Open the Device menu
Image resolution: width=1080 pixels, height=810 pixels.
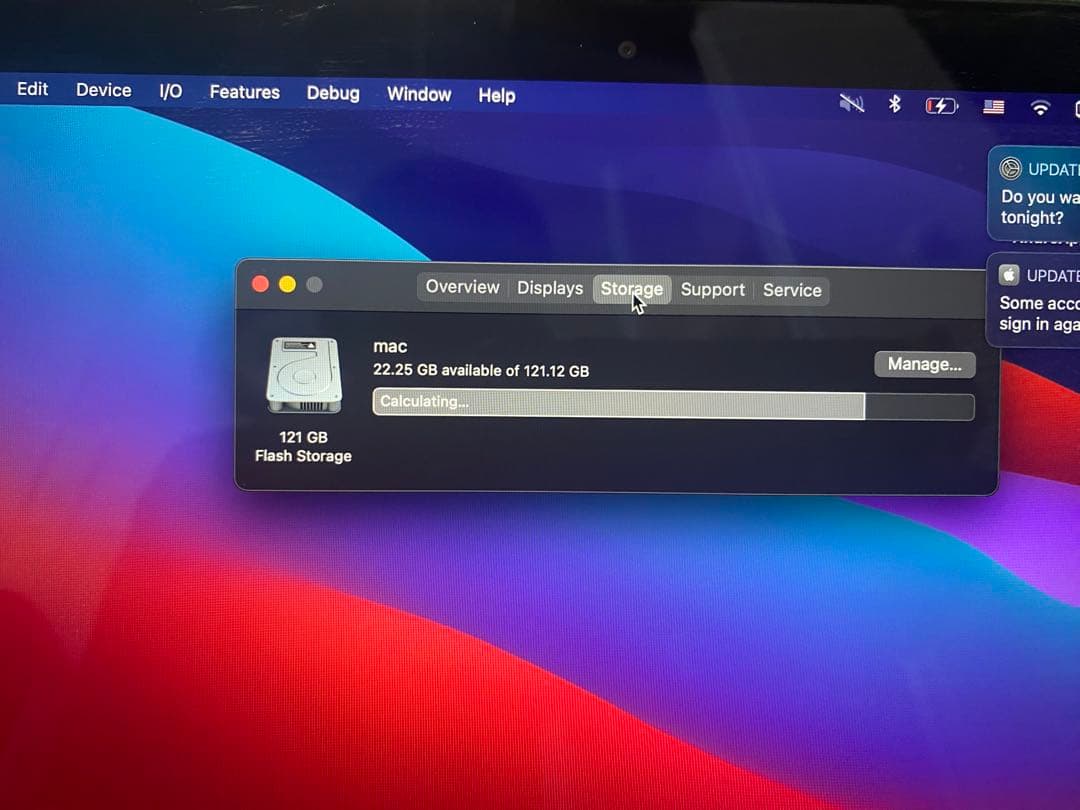coord(103,90)
